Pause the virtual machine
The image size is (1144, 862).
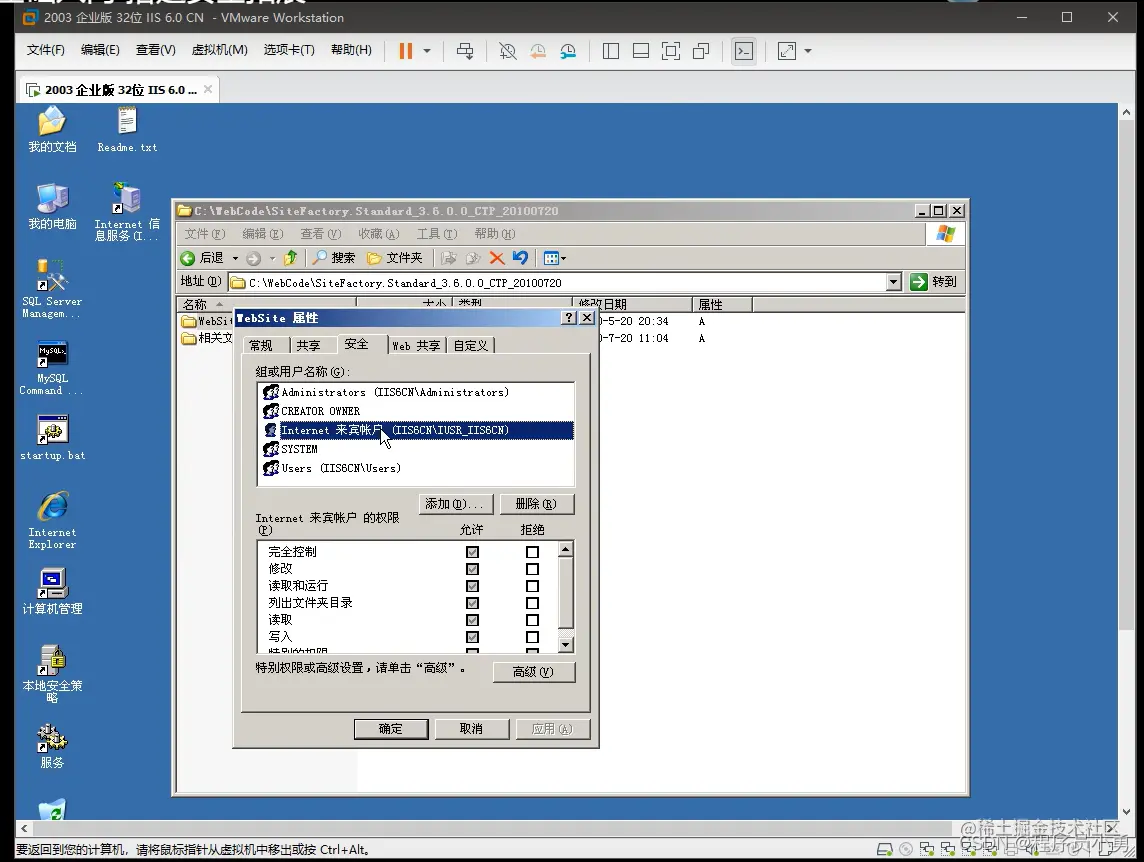pyautogui.click(x=406, y=51)
